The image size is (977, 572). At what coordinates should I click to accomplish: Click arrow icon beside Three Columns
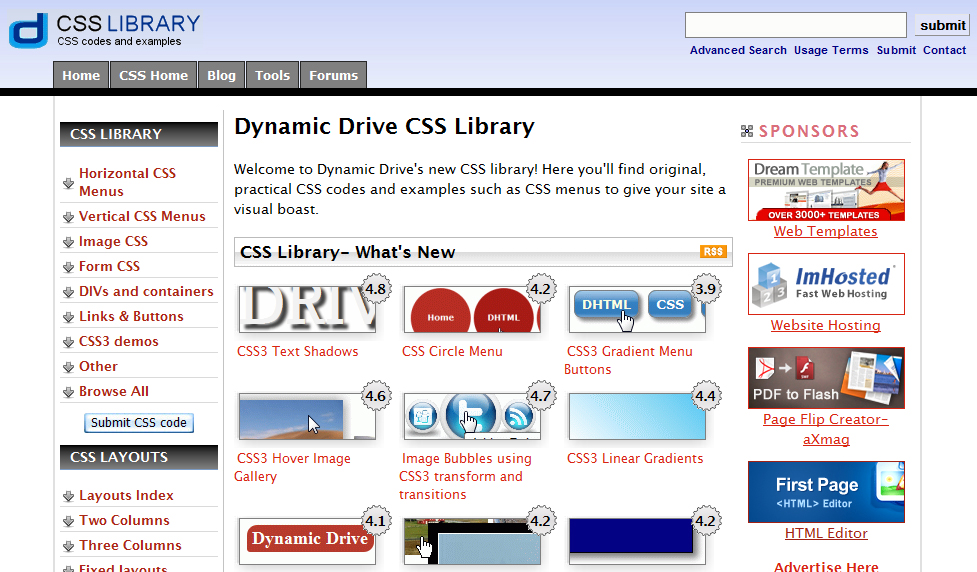click(69, 546)
